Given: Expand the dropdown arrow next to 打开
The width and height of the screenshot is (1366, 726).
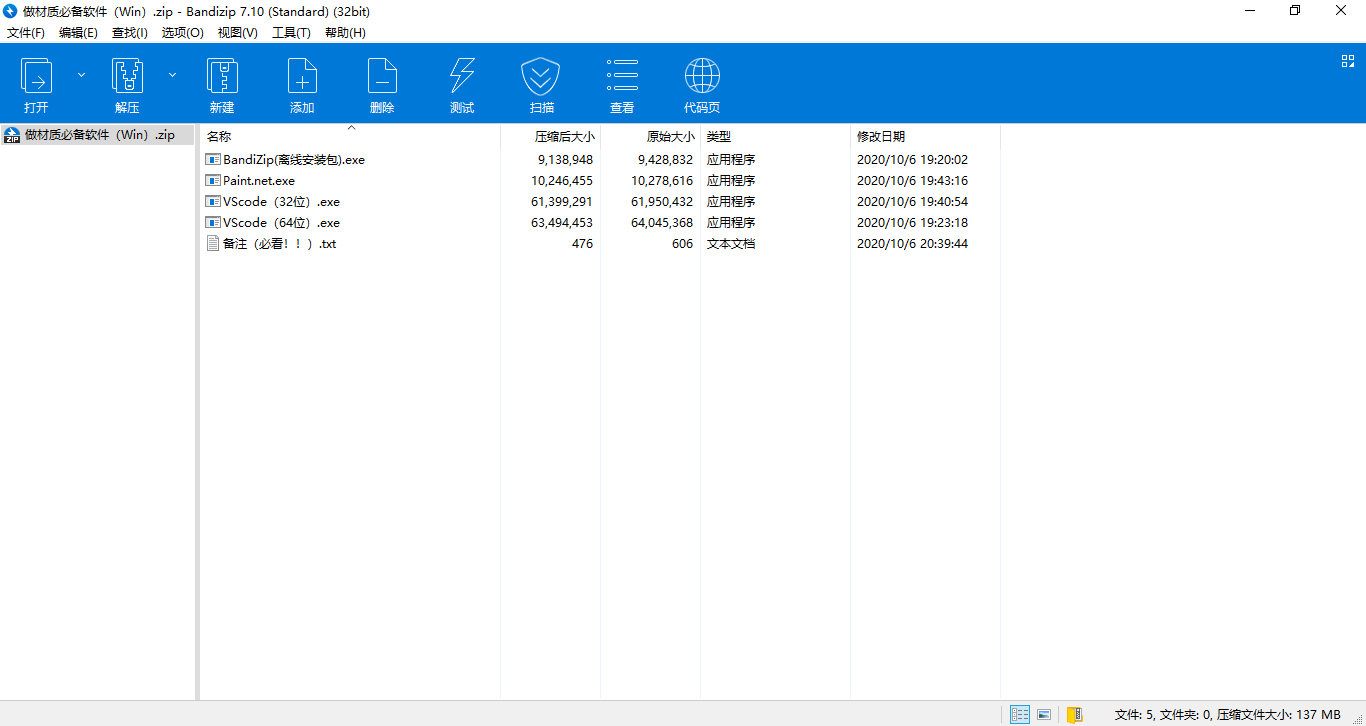Looking at the screenshot, I should [x=82, y=75].
